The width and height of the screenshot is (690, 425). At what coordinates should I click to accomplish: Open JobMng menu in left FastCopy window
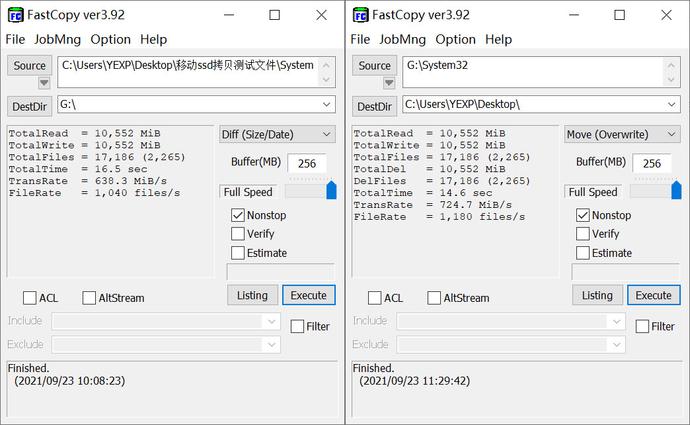coord(58,40)
